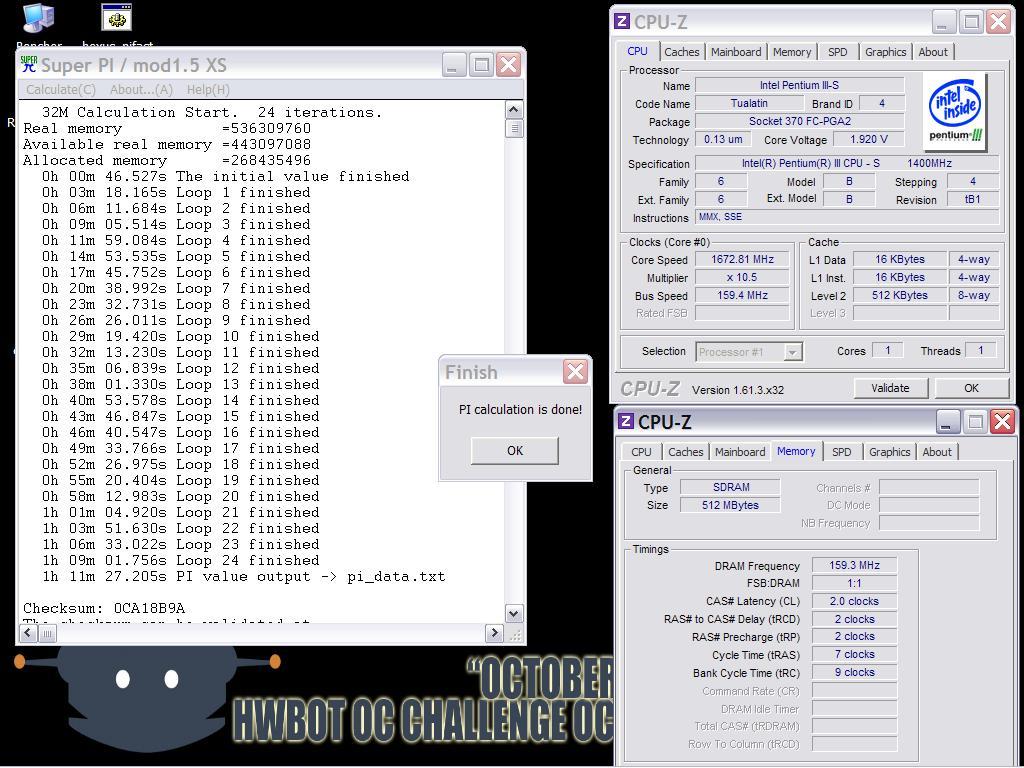Image resolution: width=1024 pixels, height=768 pixels.
Task: Click Super PI horizontal scroll right arrow
Action: click(494, 633)
